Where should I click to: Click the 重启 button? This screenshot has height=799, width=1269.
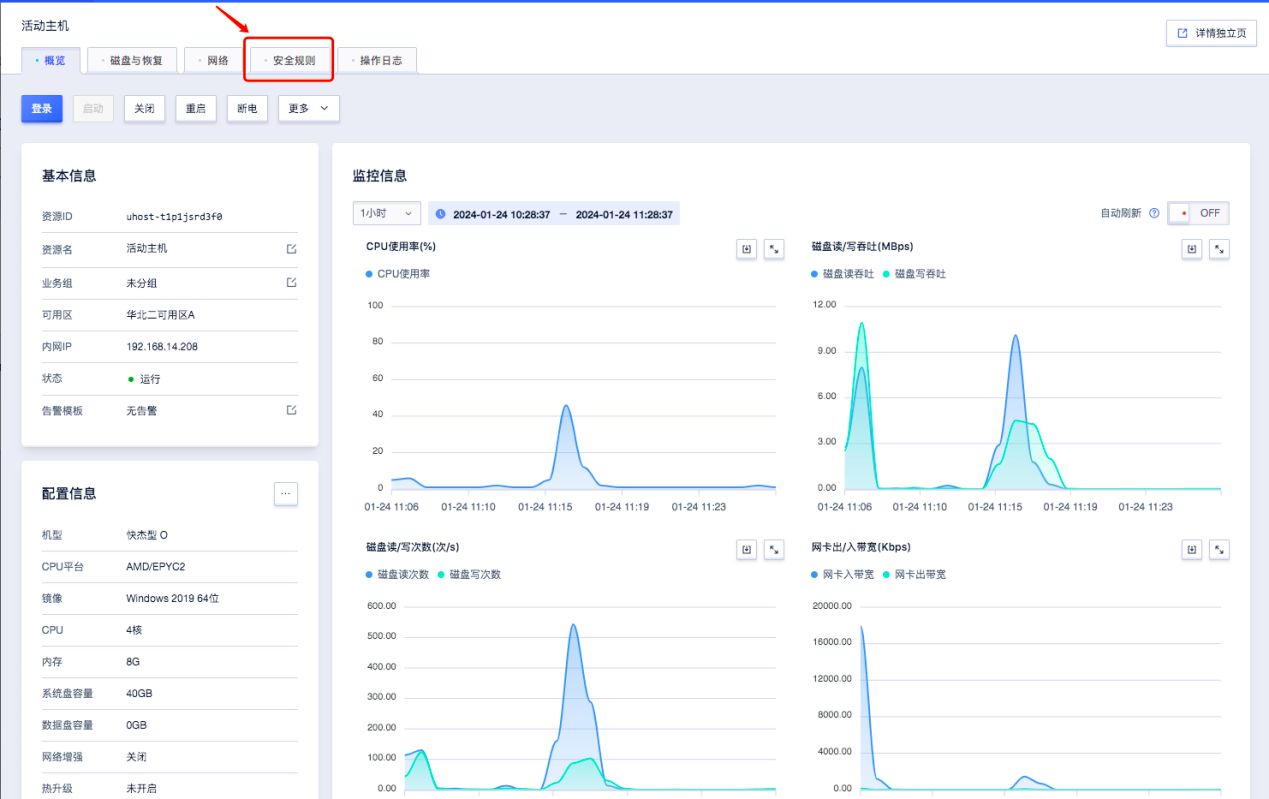(x=196, y=108)
